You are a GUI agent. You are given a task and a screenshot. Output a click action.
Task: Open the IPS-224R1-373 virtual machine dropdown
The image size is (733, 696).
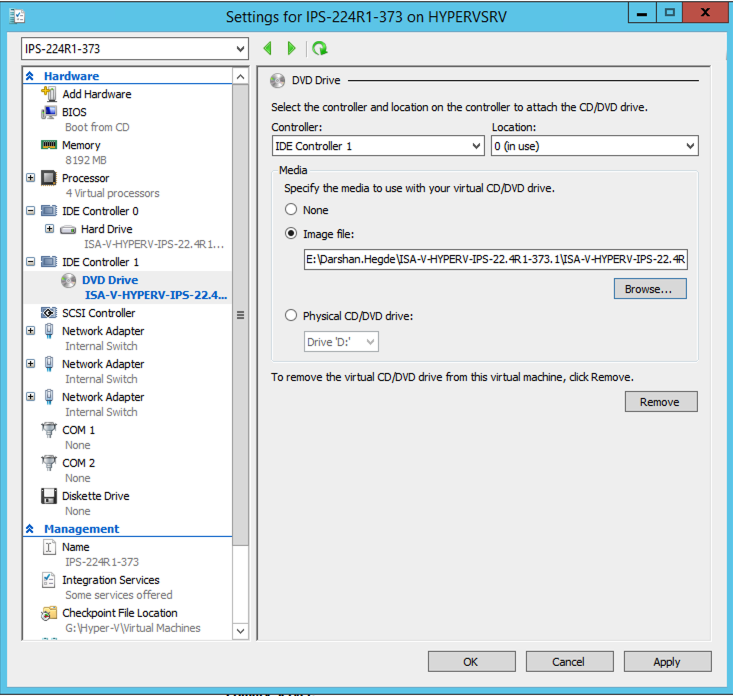[135, 49]
